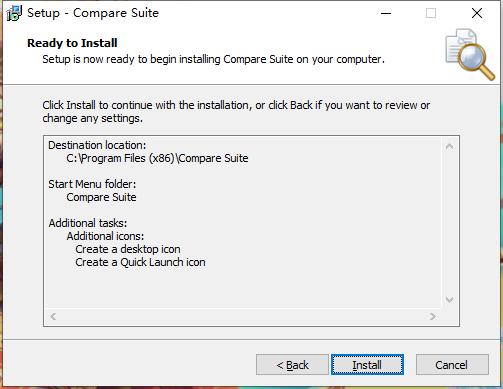Click the setup installer icon in title bar
Image resolution: width=503 pixels, height=389 pixels.
pyautogui.click(x=14, y=13)
